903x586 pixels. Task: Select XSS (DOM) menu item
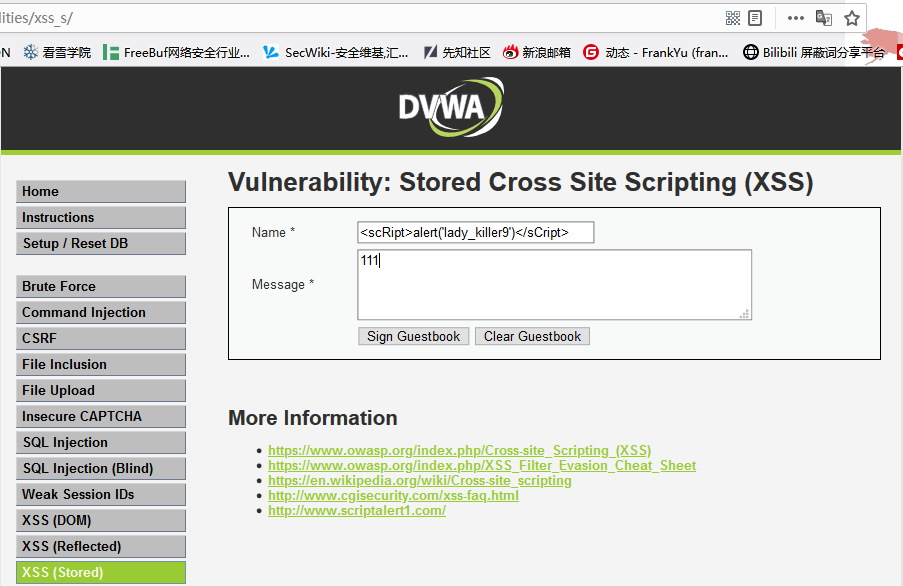pyautogui.click(x=101, y=520)
